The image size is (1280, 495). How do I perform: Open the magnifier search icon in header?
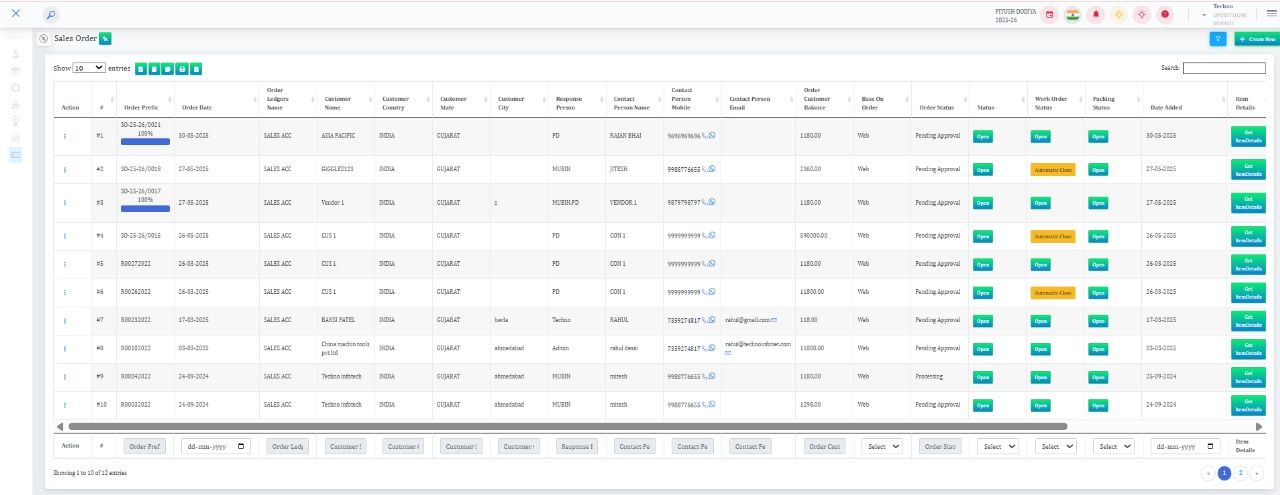(x=51, y=15)
